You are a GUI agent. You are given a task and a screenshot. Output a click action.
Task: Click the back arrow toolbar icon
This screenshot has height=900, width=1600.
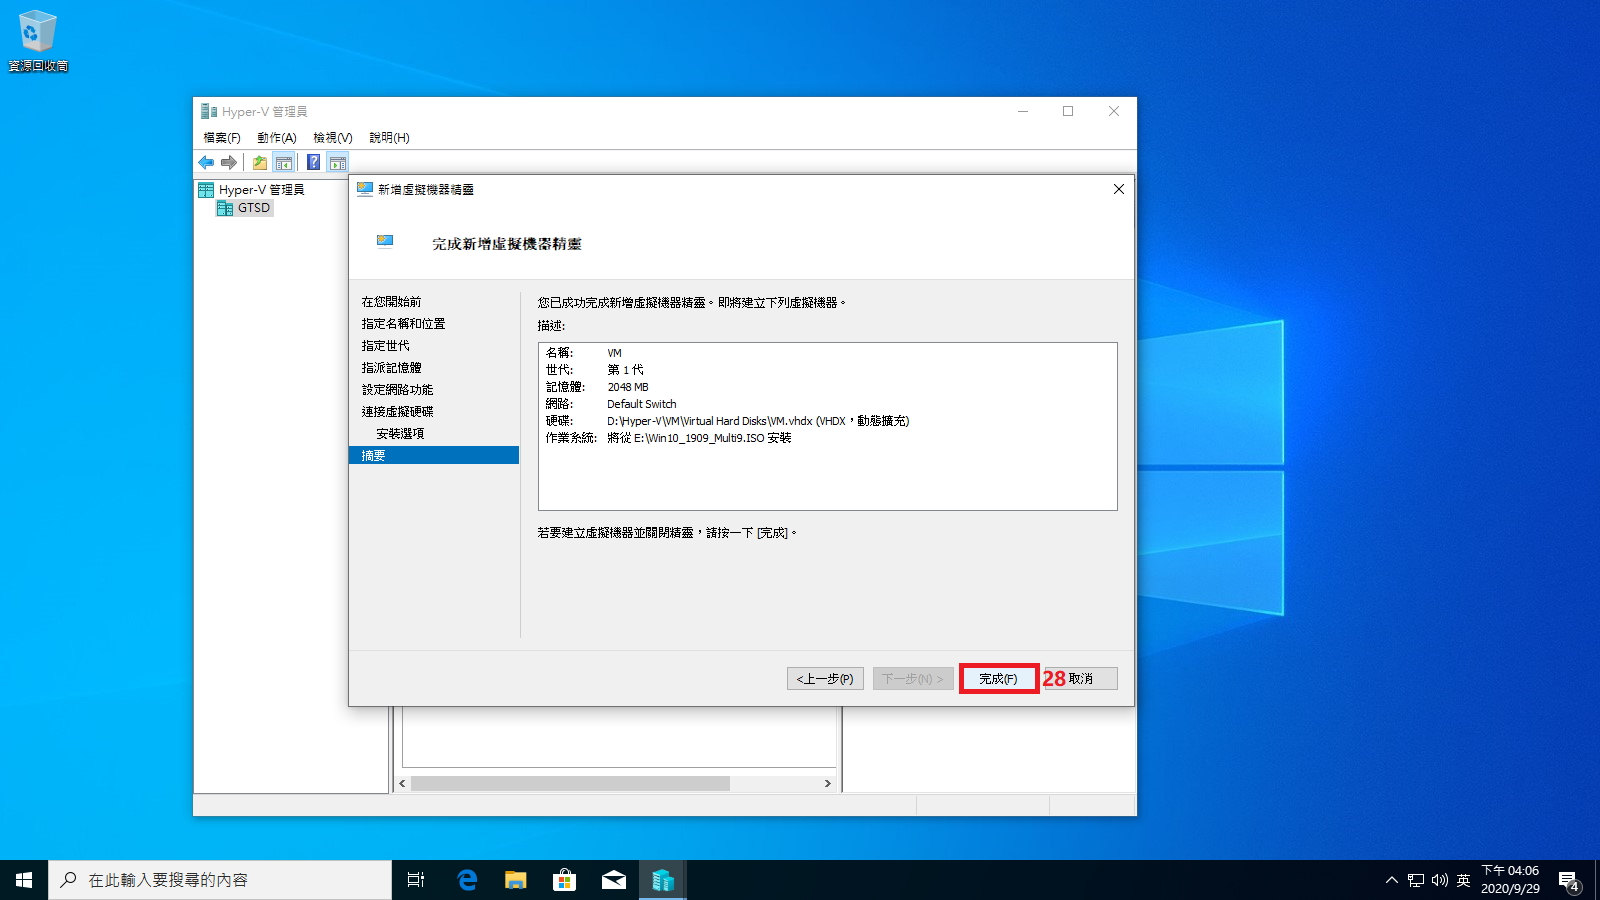point(206,162)
